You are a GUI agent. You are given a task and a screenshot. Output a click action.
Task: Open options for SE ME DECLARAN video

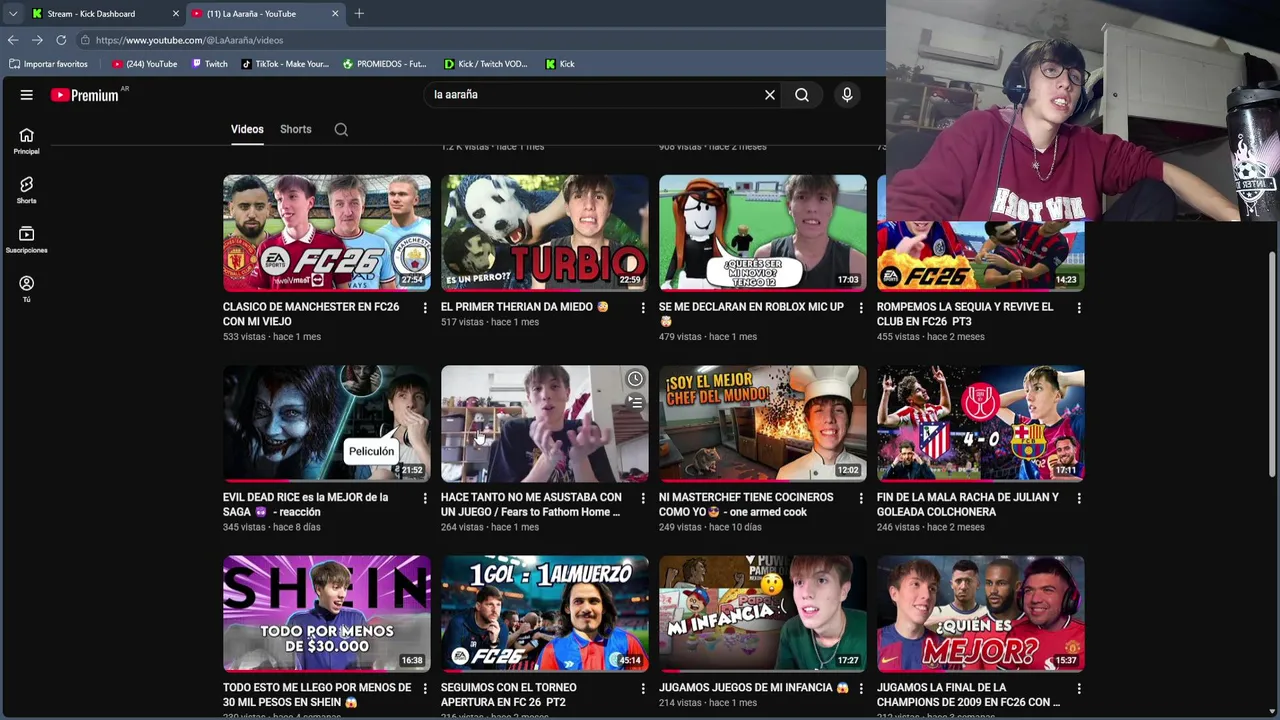coord(861,308)
